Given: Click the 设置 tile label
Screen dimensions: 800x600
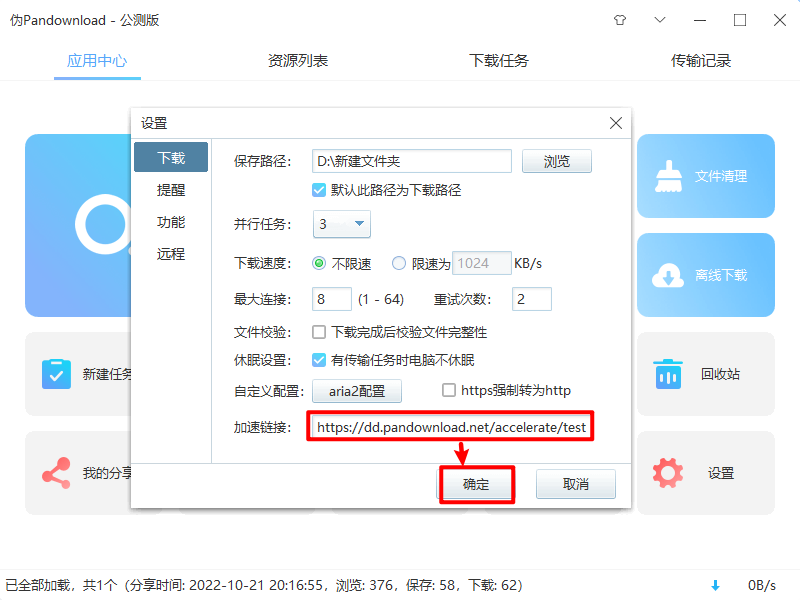Looking at the screenshot, I should click(721, 473).
